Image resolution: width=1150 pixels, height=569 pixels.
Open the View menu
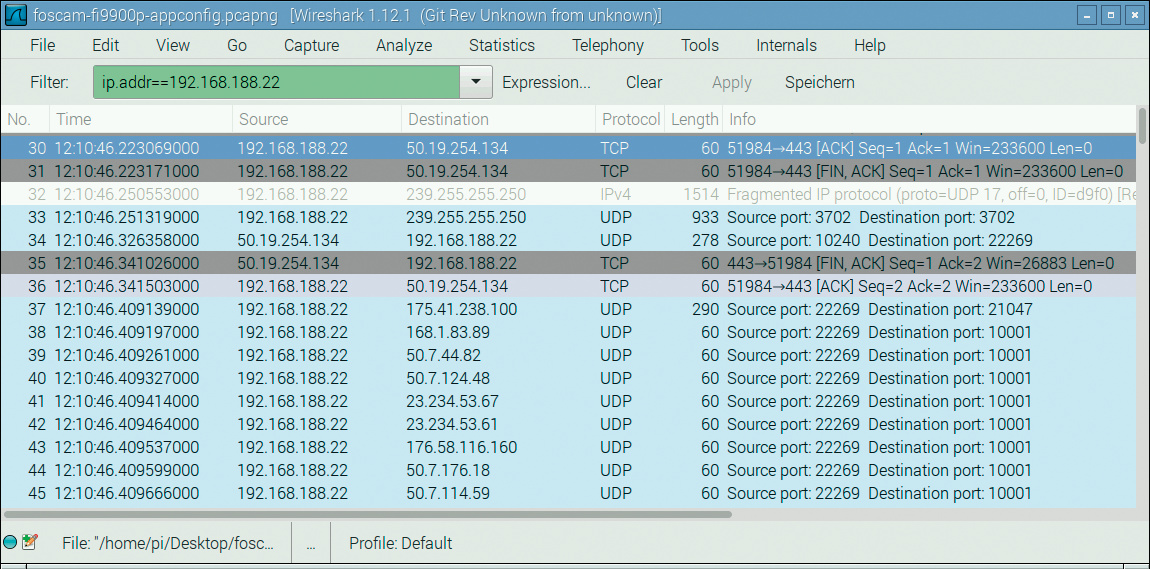pyautogui.click(x=173, y=45)
